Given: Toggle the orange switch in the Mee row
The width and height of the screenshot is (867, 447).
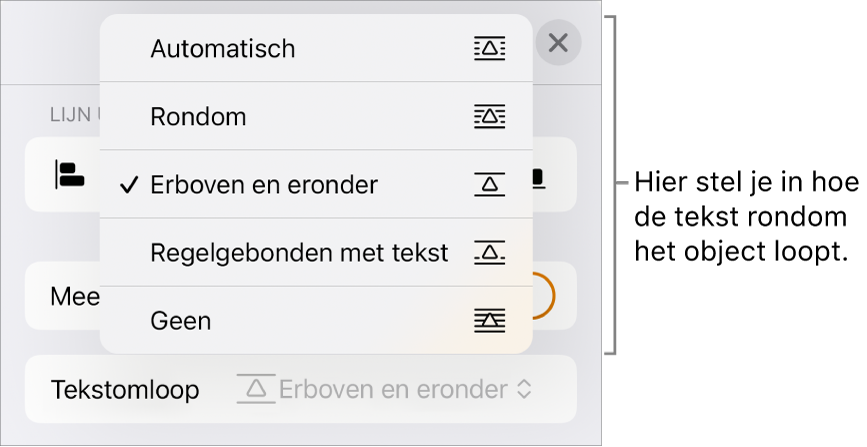Looking at the screenshot, I should [x=542, y=295].
